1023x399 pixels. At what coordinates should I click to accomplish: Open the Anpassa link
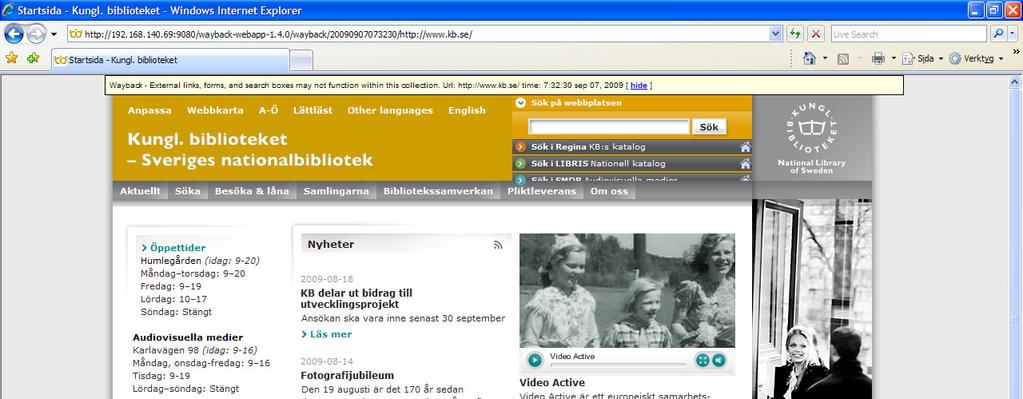149,110
